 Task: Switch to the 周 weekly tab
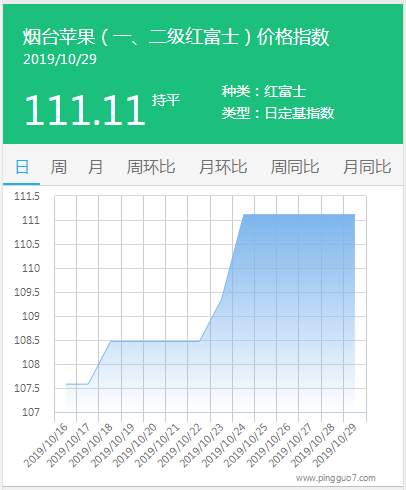point(59,167)
